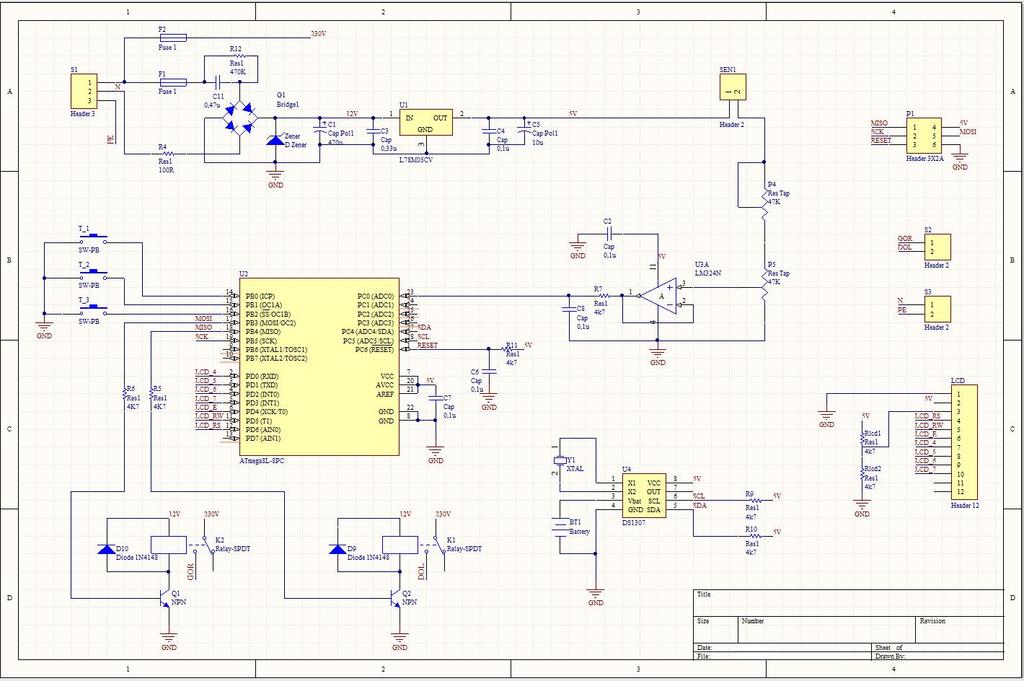This screenshot has height=681, width=1024.
Task: Click the 'PD0 (RXD)' pin label
Action: [x=262, y=377]
